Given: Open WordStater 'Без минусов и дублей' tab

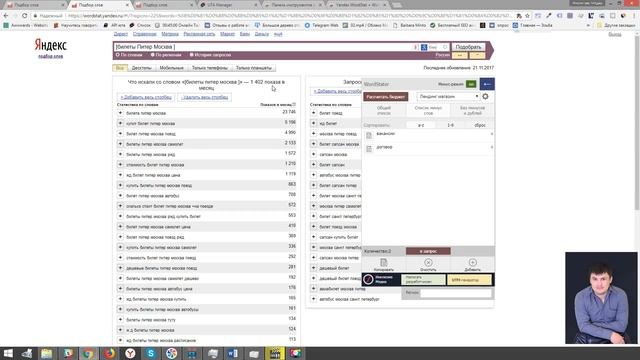Looking at the screenshot, I should pos(472,110).
